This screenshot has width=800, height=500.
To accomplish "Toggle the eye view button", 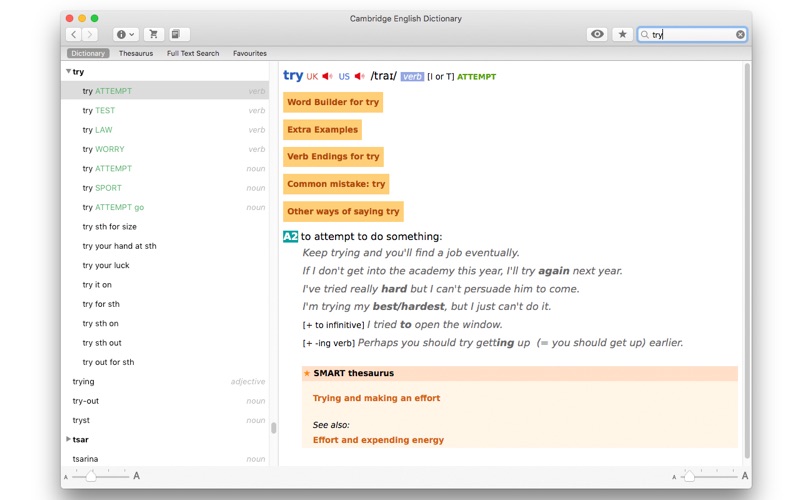I will tap(597, 34).
